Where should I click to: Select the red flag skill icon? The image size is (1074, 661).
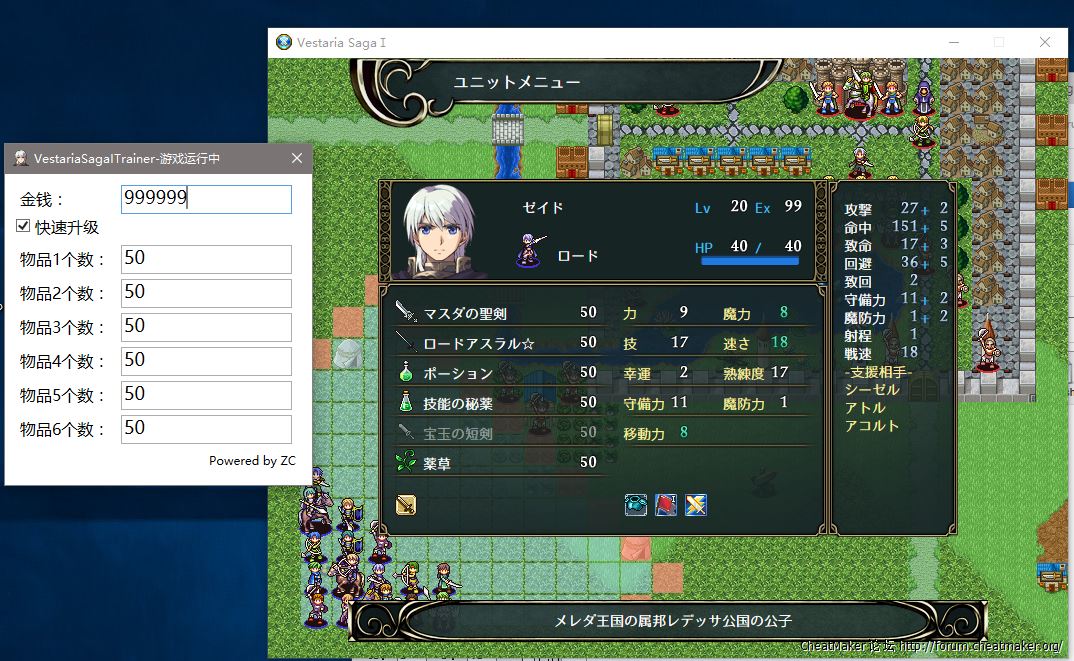(666, 505)
